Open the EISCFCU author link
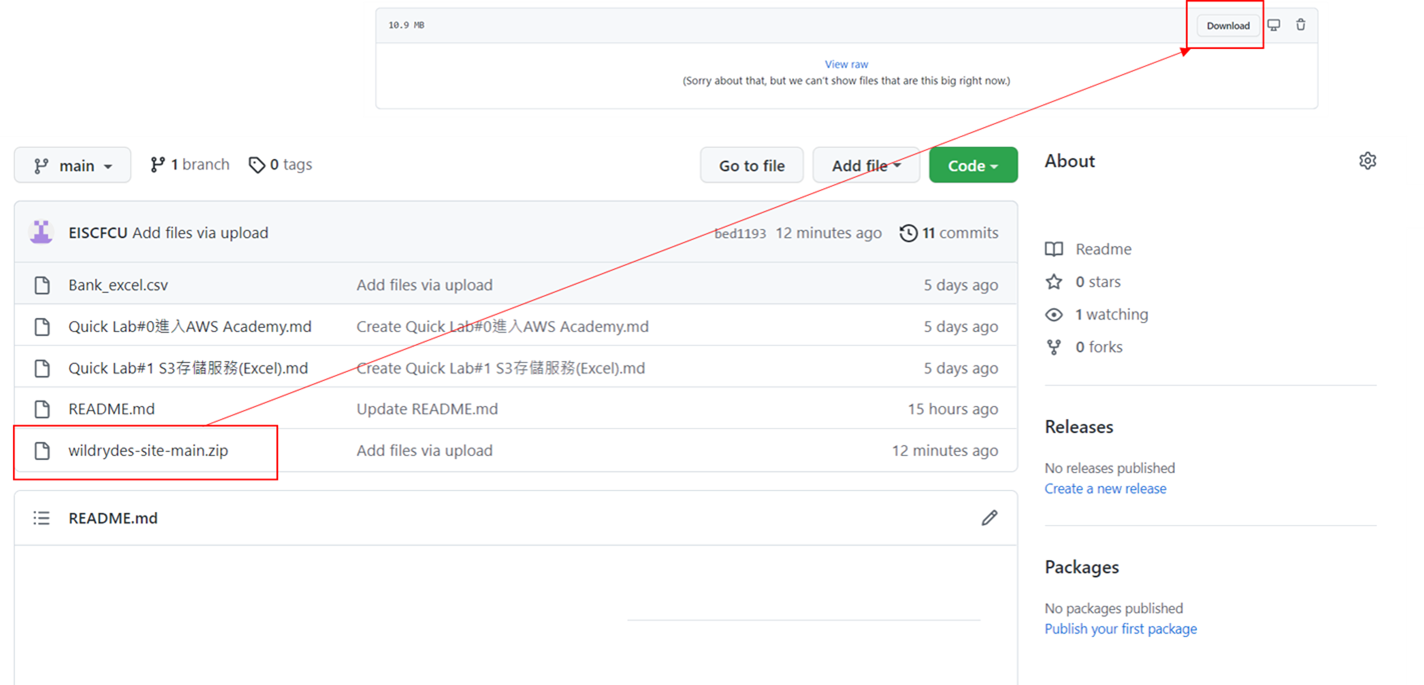 [98, 233]
